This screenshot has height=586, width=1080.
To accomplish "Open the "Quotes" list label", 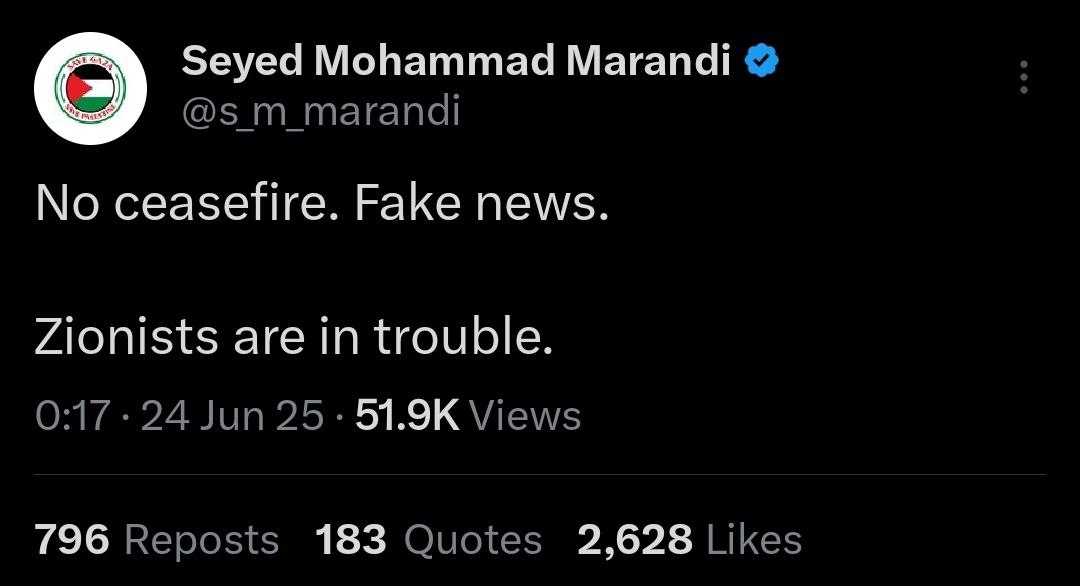I will pyautogui.click(x=473, y=540).
